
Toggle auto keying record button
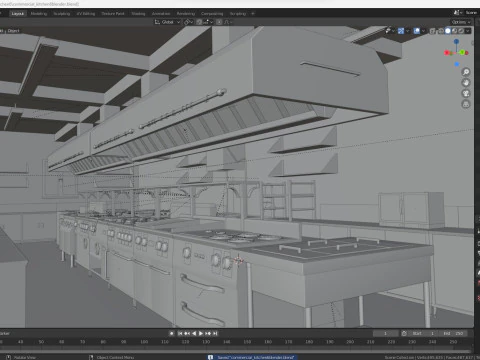171,333
